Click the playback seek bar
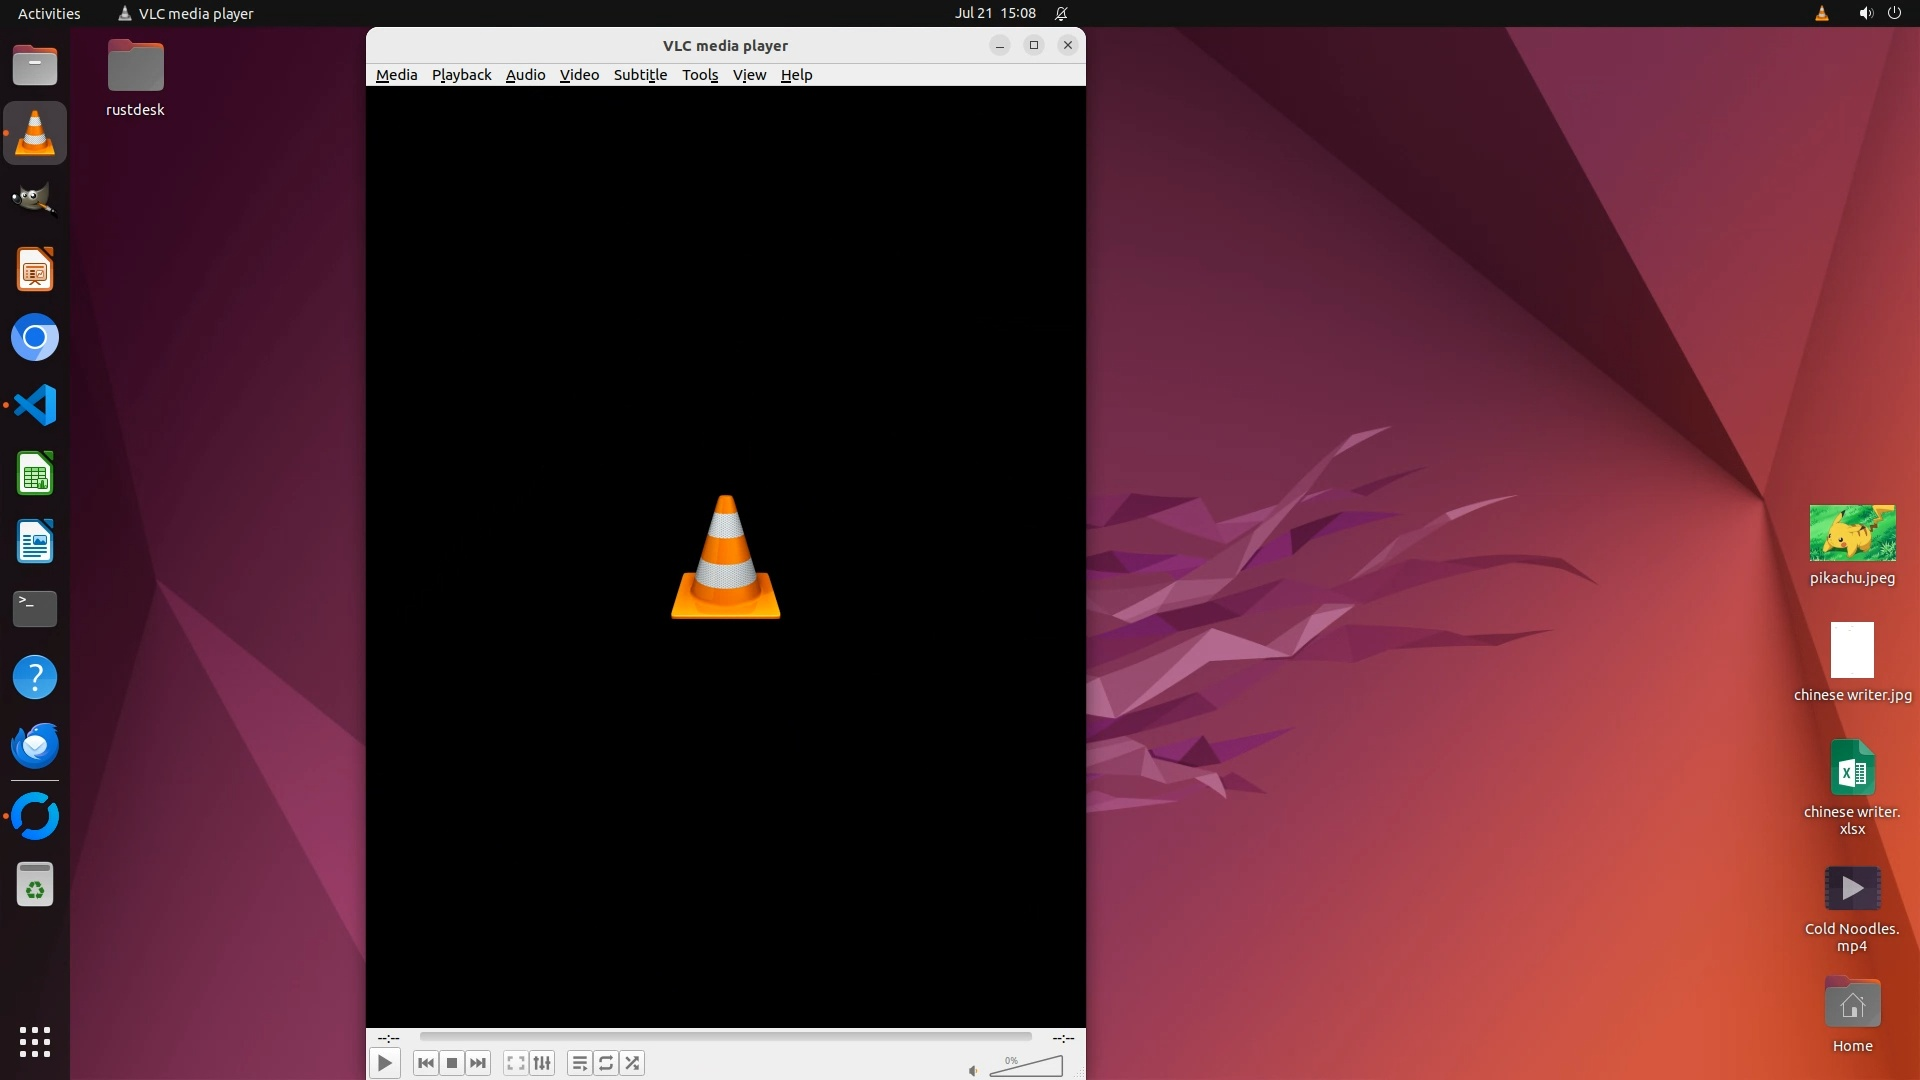Viewport: 1920px width, 1080px height. click(725, 1037)
